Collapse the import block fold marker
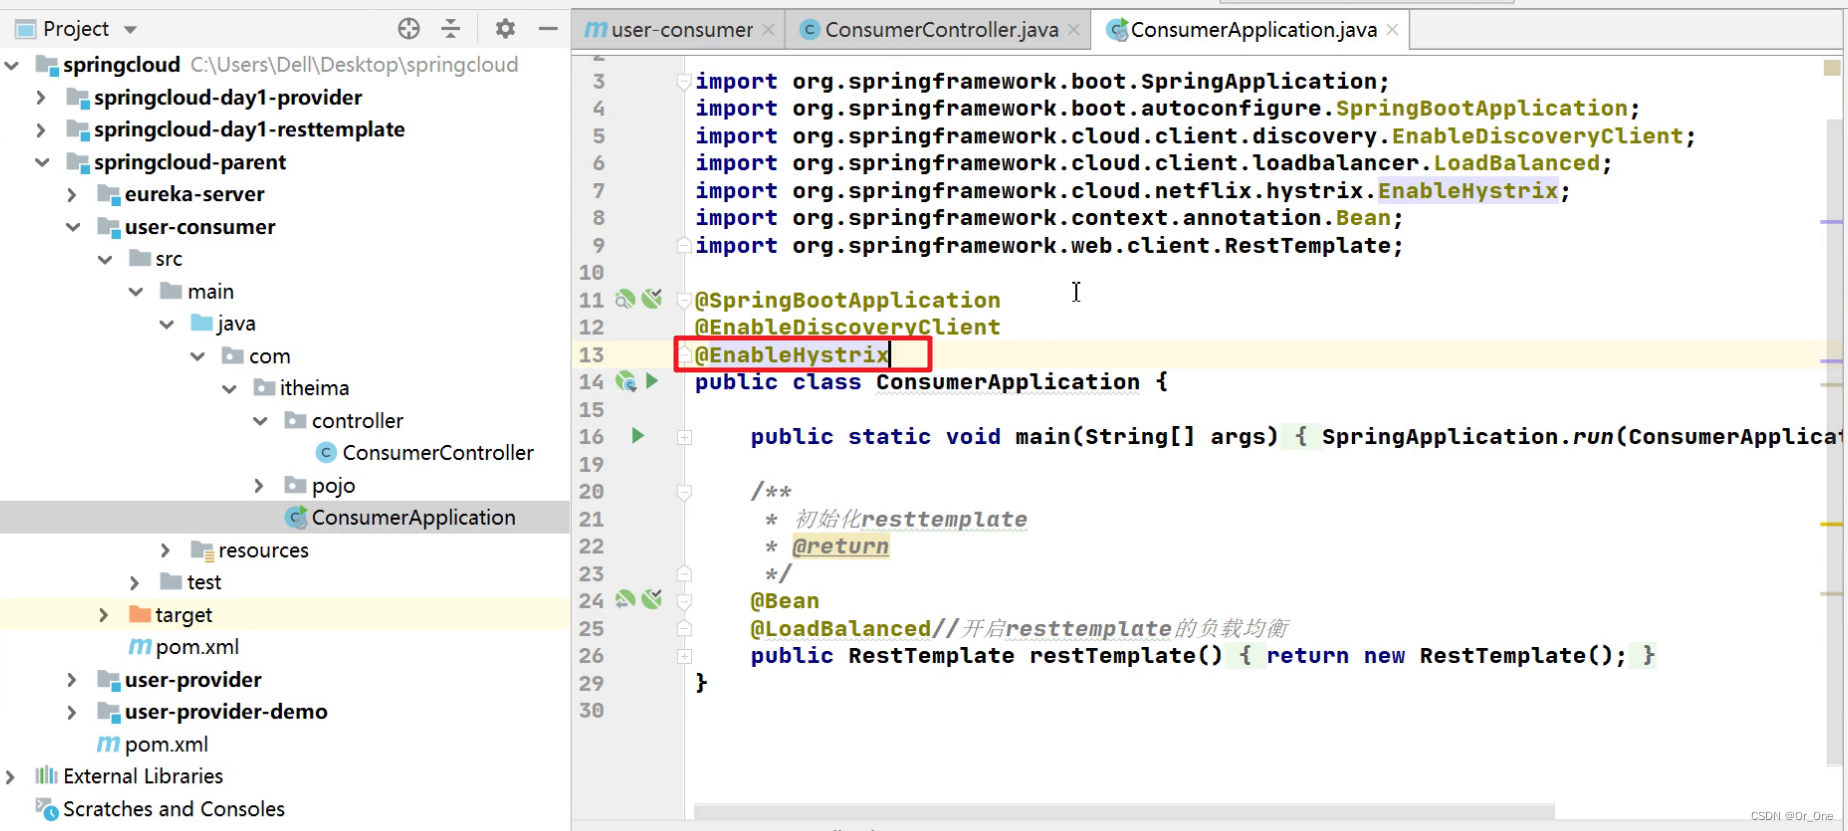 (685, 82)
